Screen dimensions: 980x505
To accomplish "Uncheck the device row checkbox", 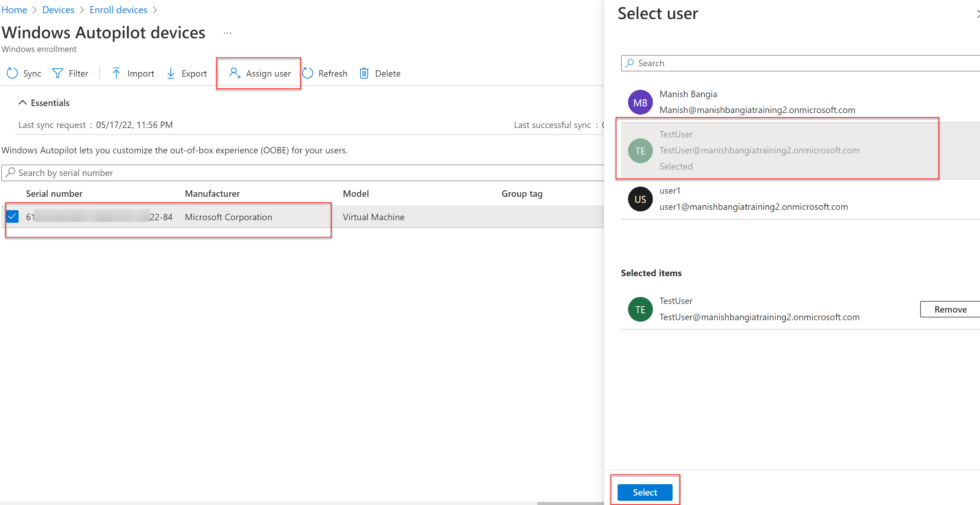I will [12, 217].
